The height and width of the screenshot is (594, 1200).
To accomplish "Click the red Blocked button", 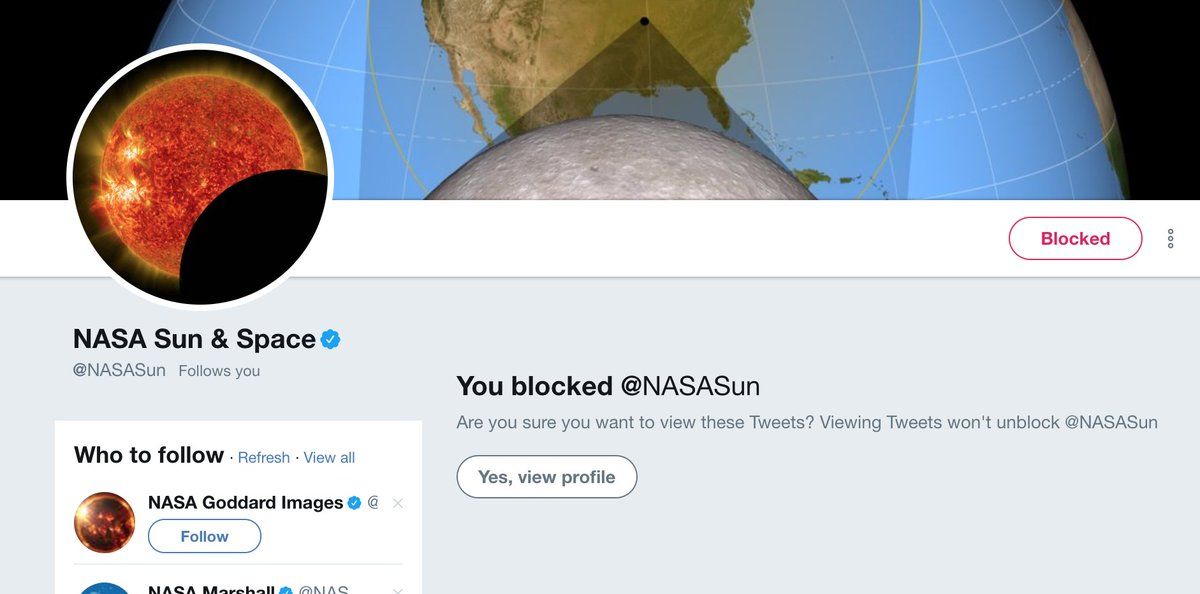I will [1075, 239].
